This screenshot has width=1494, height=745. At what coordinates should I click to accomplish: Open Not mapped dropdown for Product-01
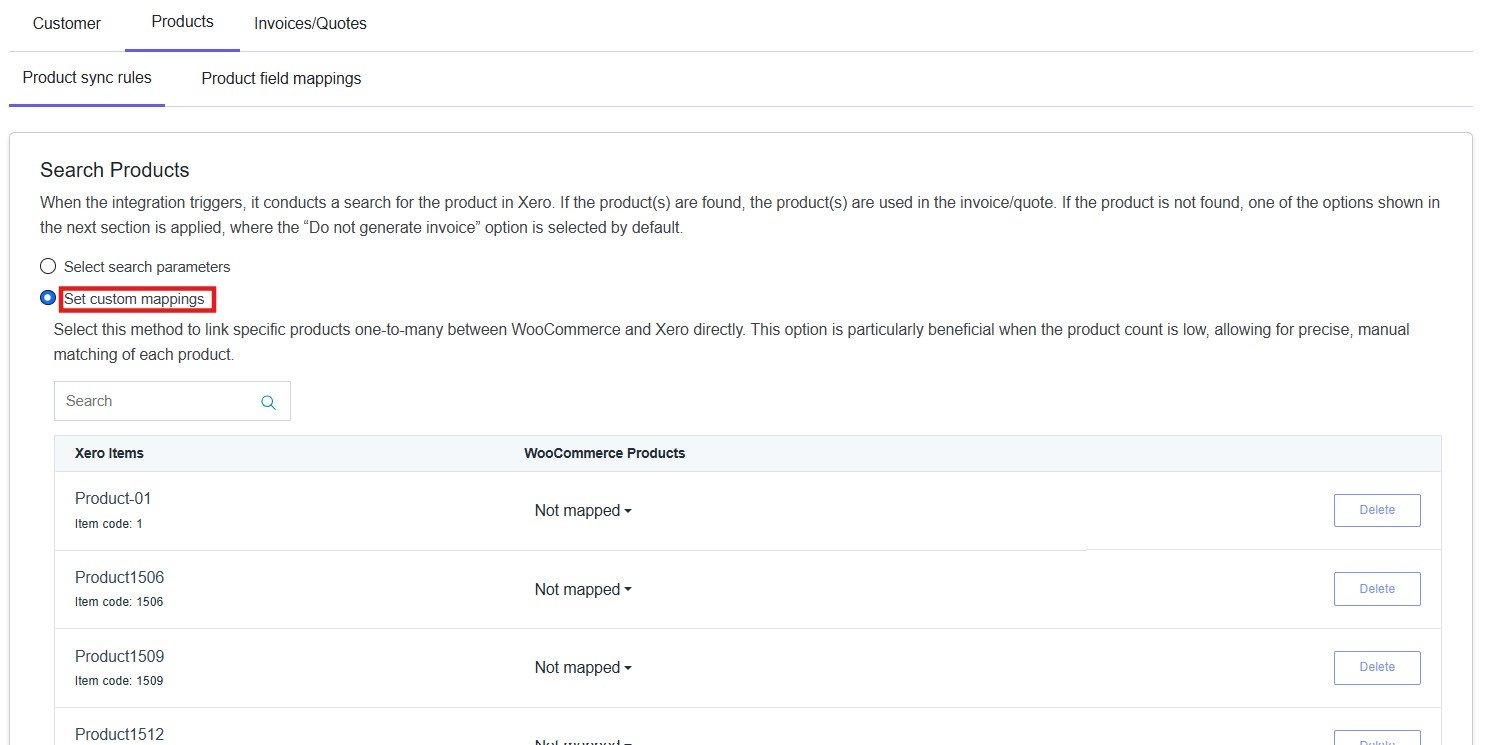[x=583, y=510]
